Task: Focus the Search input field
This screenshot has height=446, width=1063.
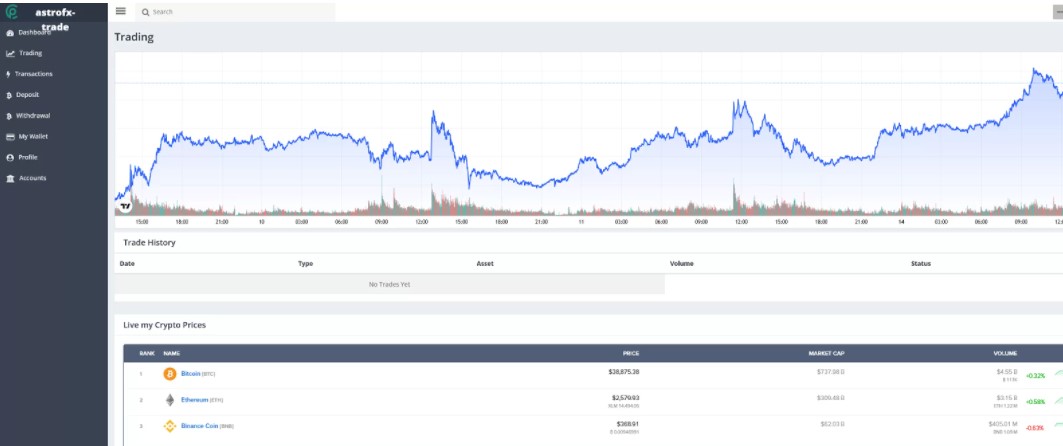Action: [x=234, y=12]
